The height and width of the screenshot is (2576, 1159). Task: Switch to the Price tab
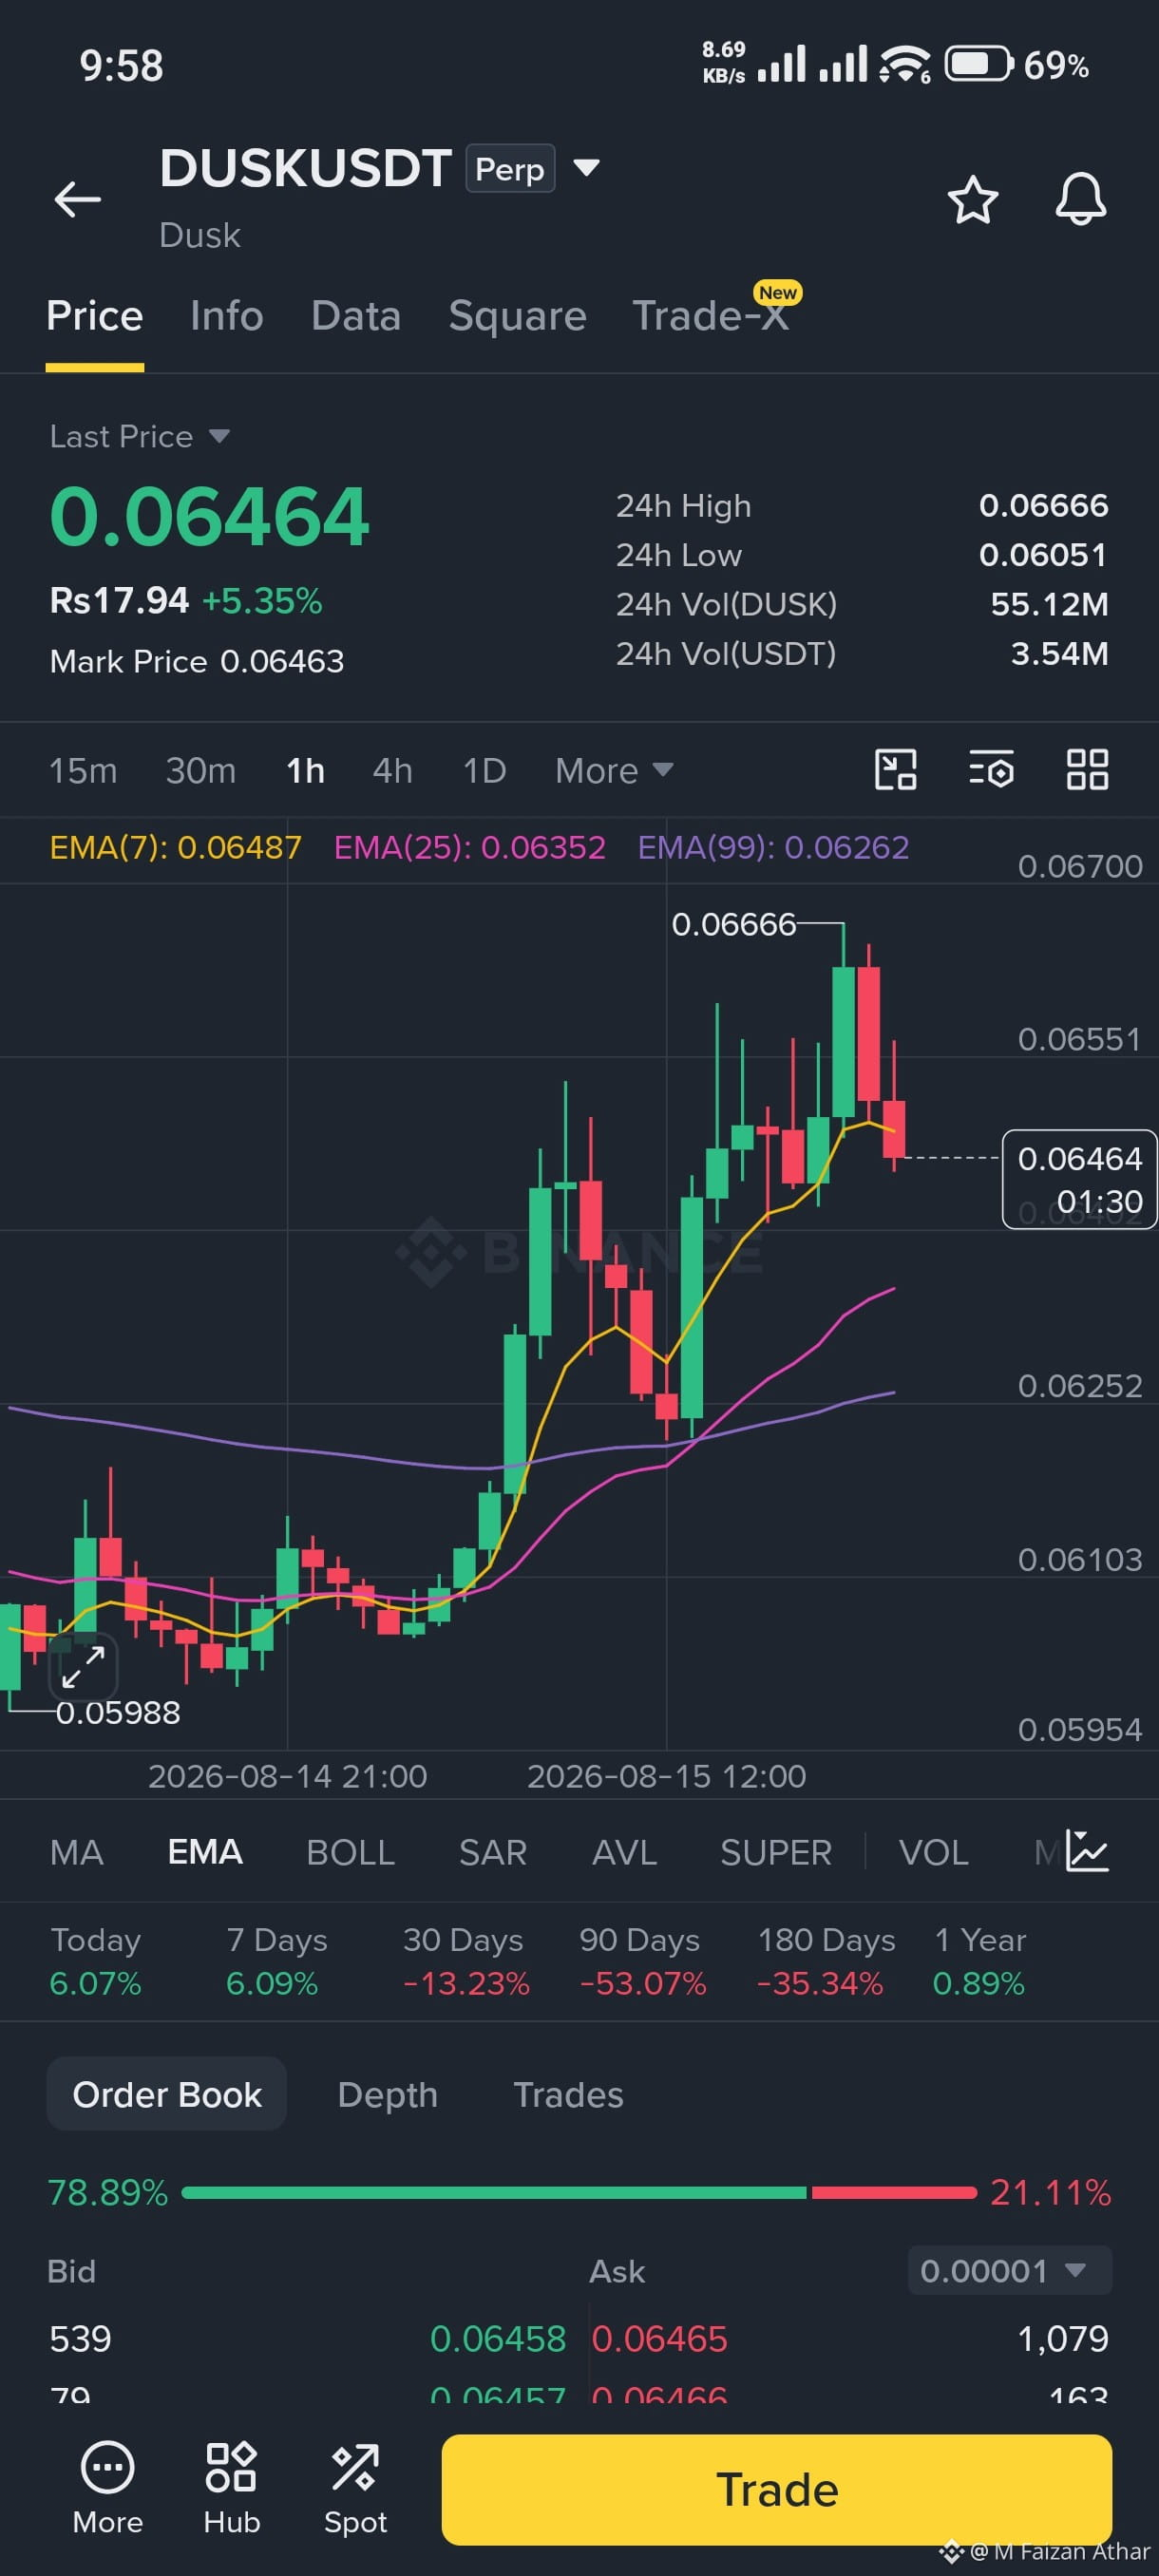pyautogui.click(x=95, y=316)
